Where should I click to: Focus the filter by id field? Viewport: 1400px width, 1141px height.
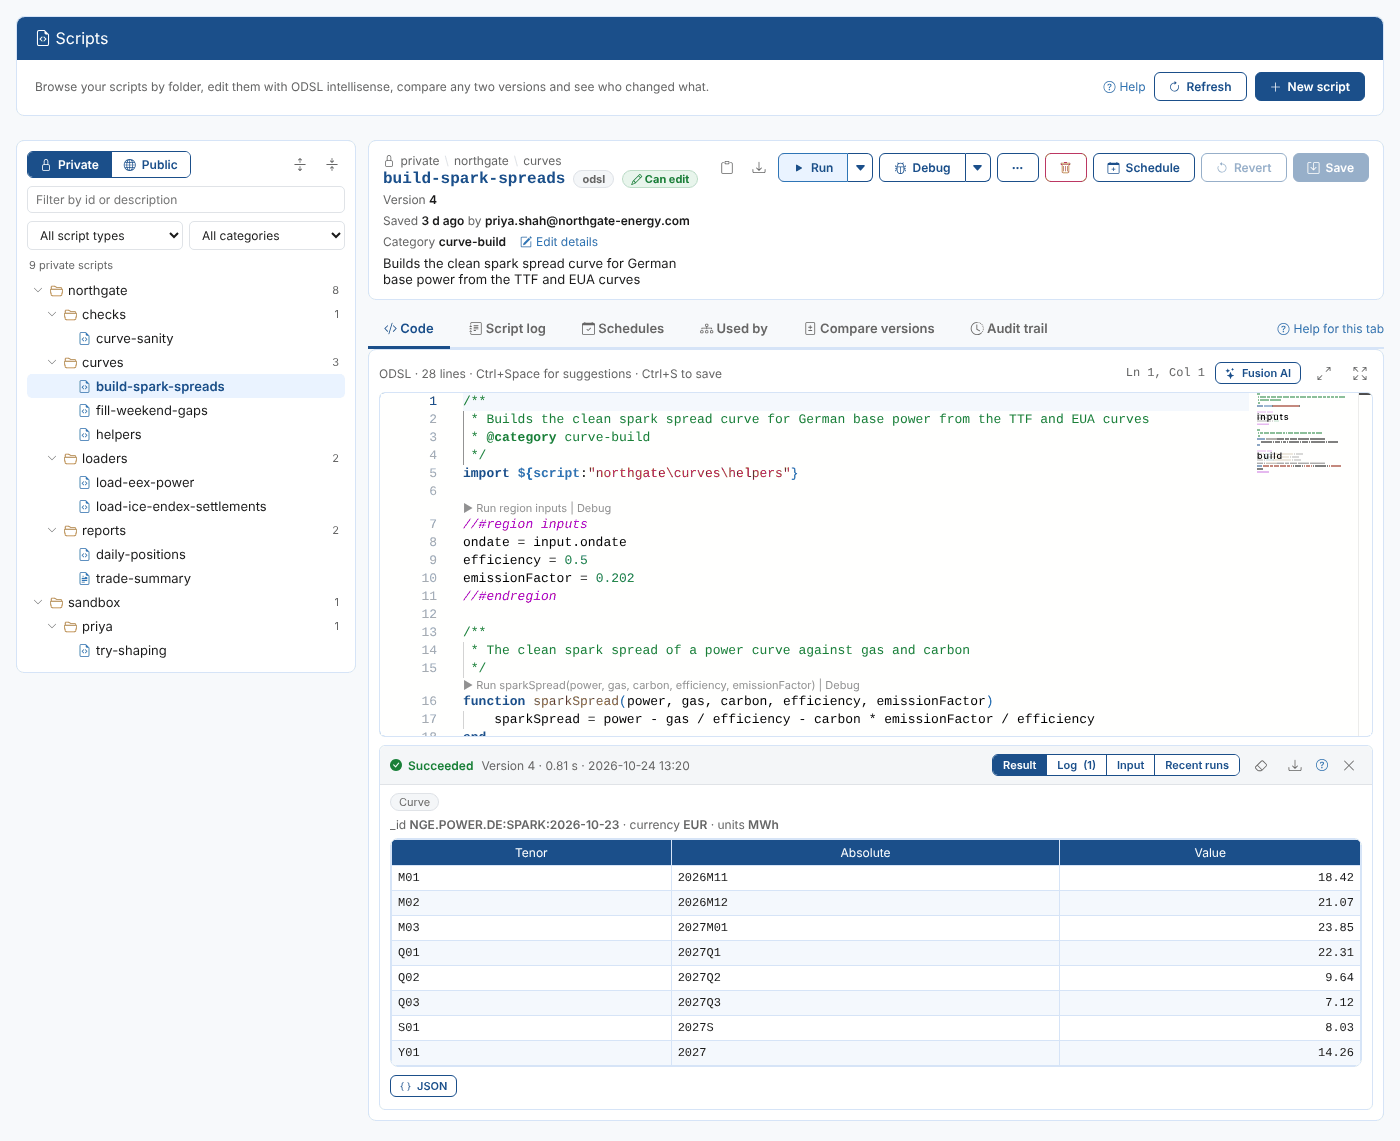pyautogui.click(x=186, y=200)
